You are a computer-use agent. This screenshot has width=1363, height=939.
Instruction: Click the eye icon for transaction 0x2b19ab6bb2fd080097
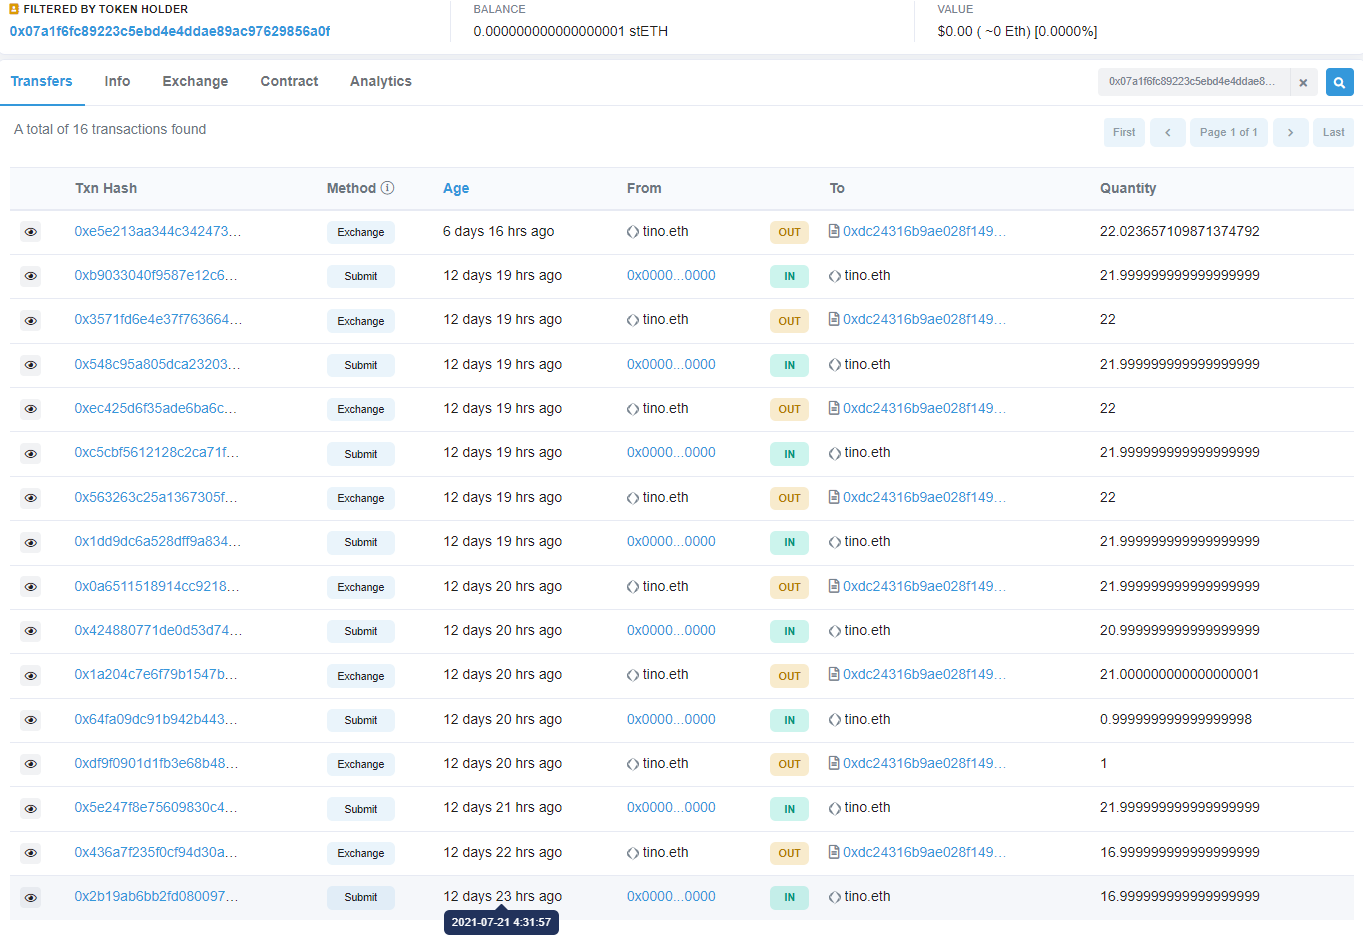coord(31,897)
